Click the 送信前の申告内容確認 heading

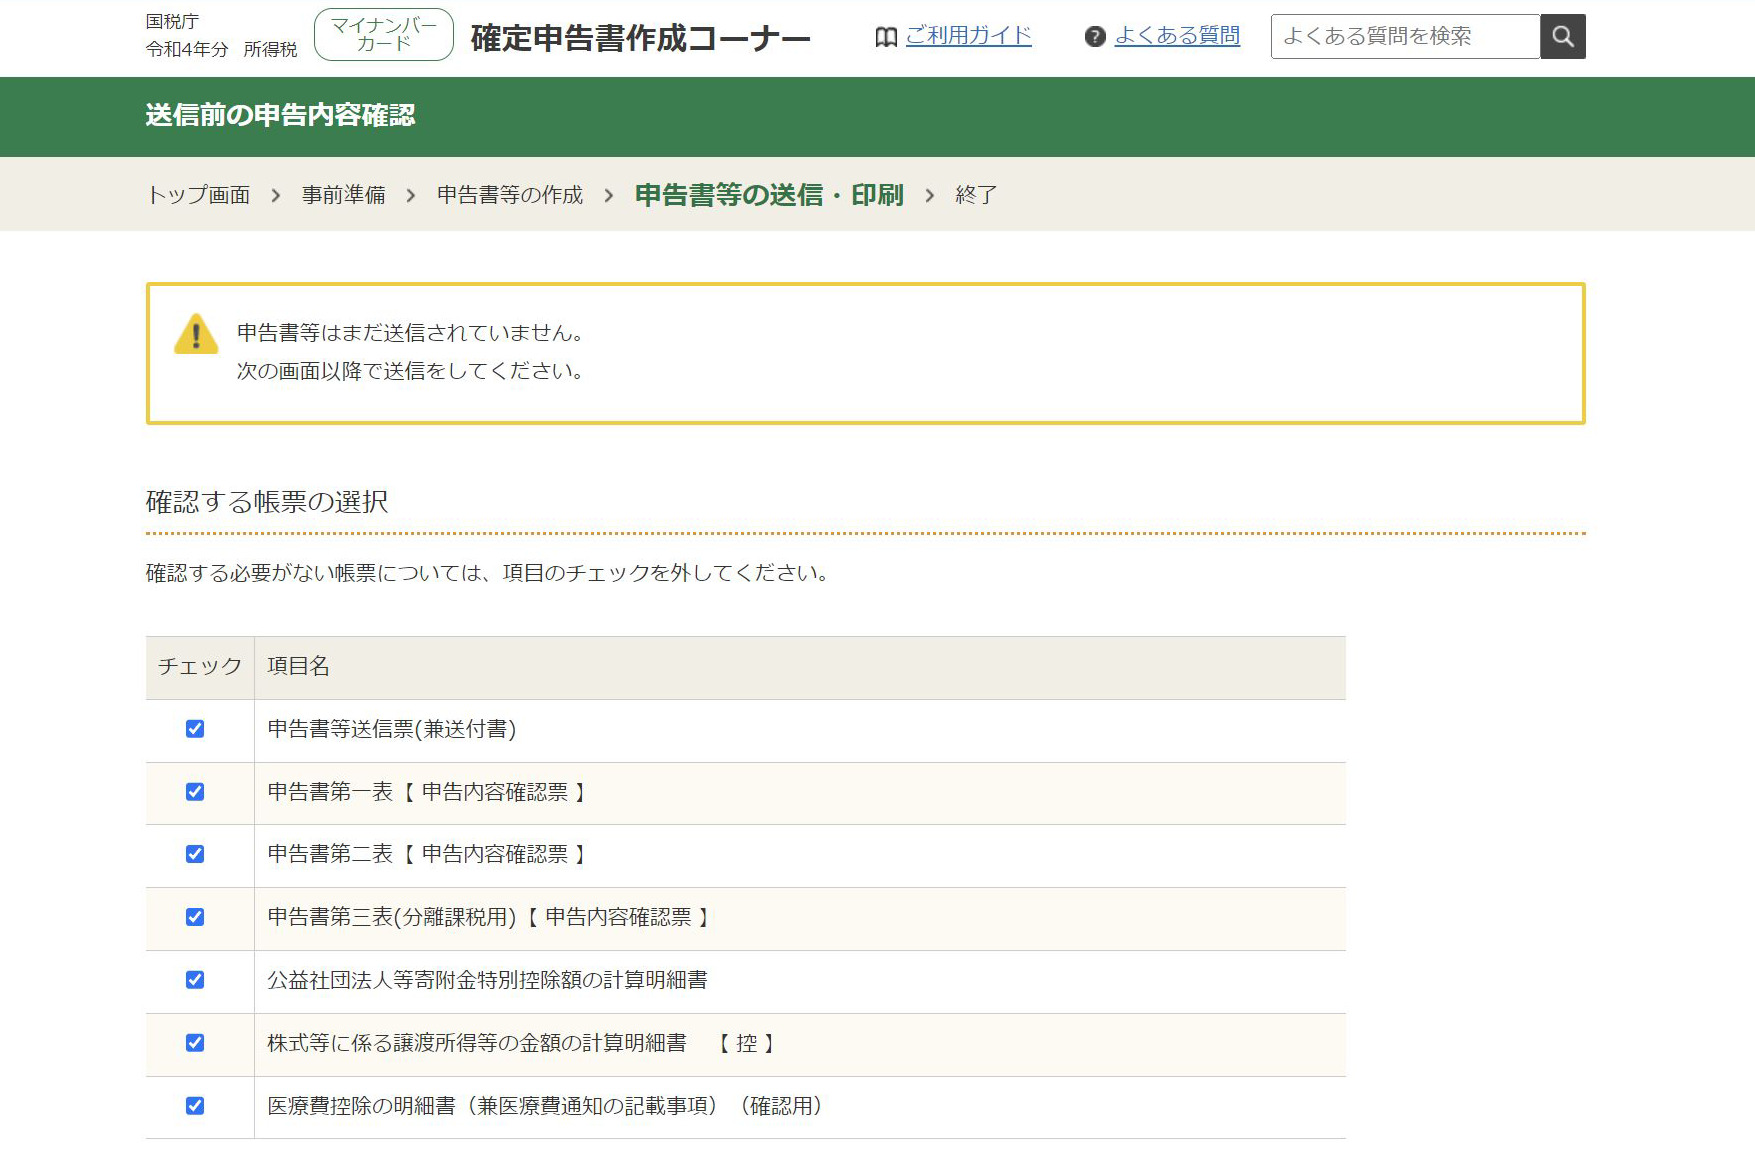[280, 115]
